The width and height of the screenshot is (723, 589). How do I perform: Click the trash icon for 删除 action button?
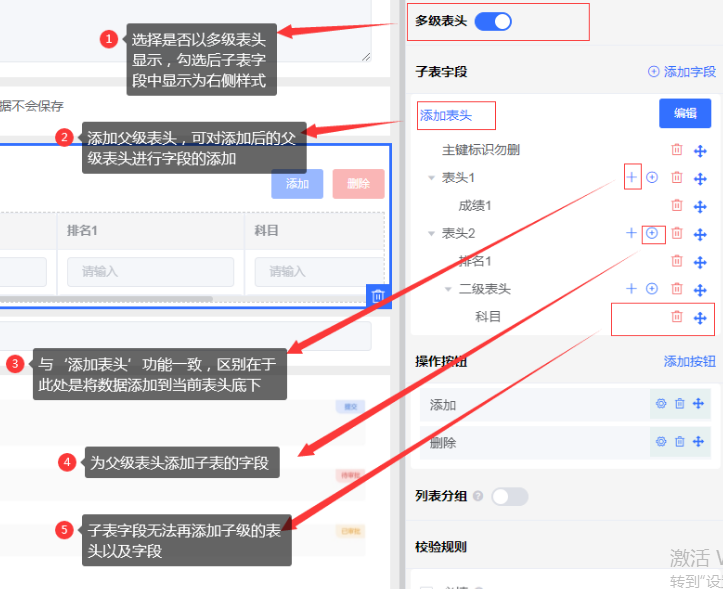(680, 441)
